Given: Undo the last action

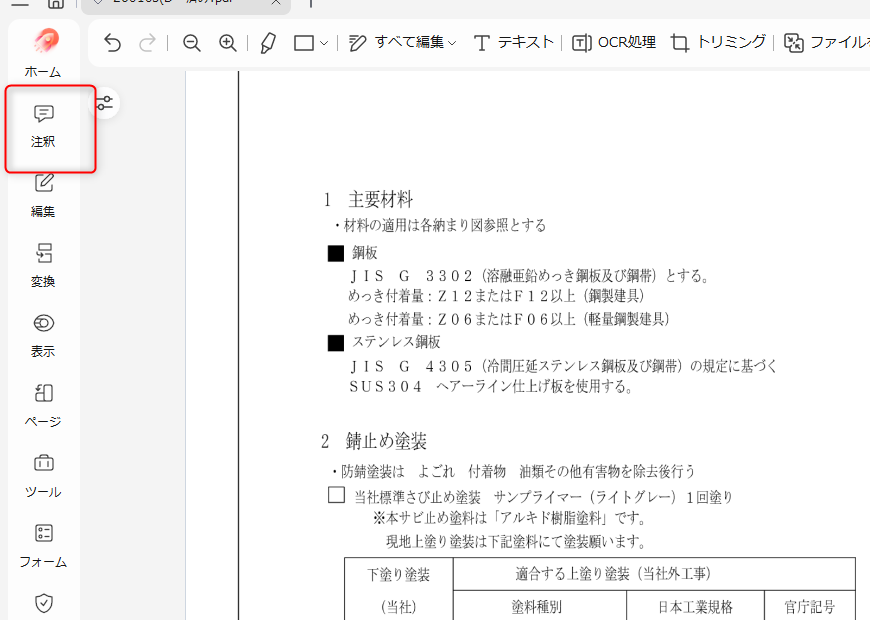Looking at the screenshot, I should click(112, 43).
